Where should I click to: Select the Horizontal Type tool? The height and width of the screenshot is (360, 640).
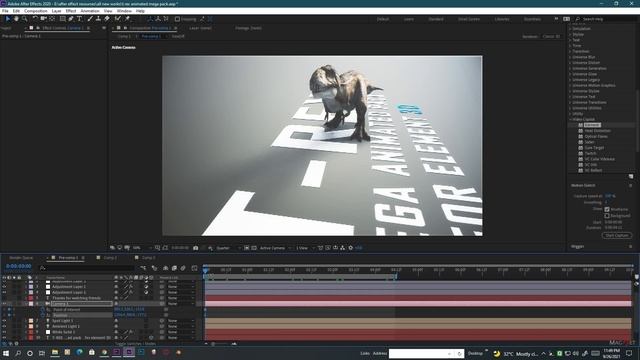[79, 19]
